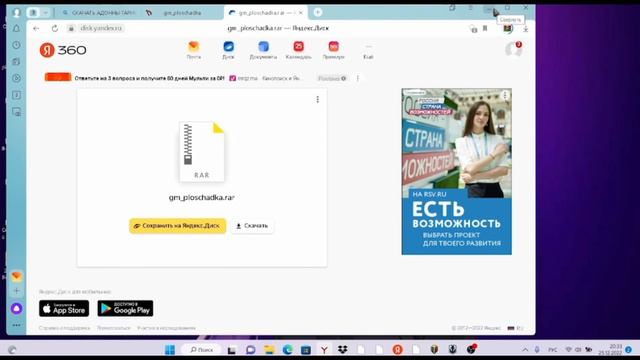Click the gm_ploschadka.rar file name

(202, 197)
